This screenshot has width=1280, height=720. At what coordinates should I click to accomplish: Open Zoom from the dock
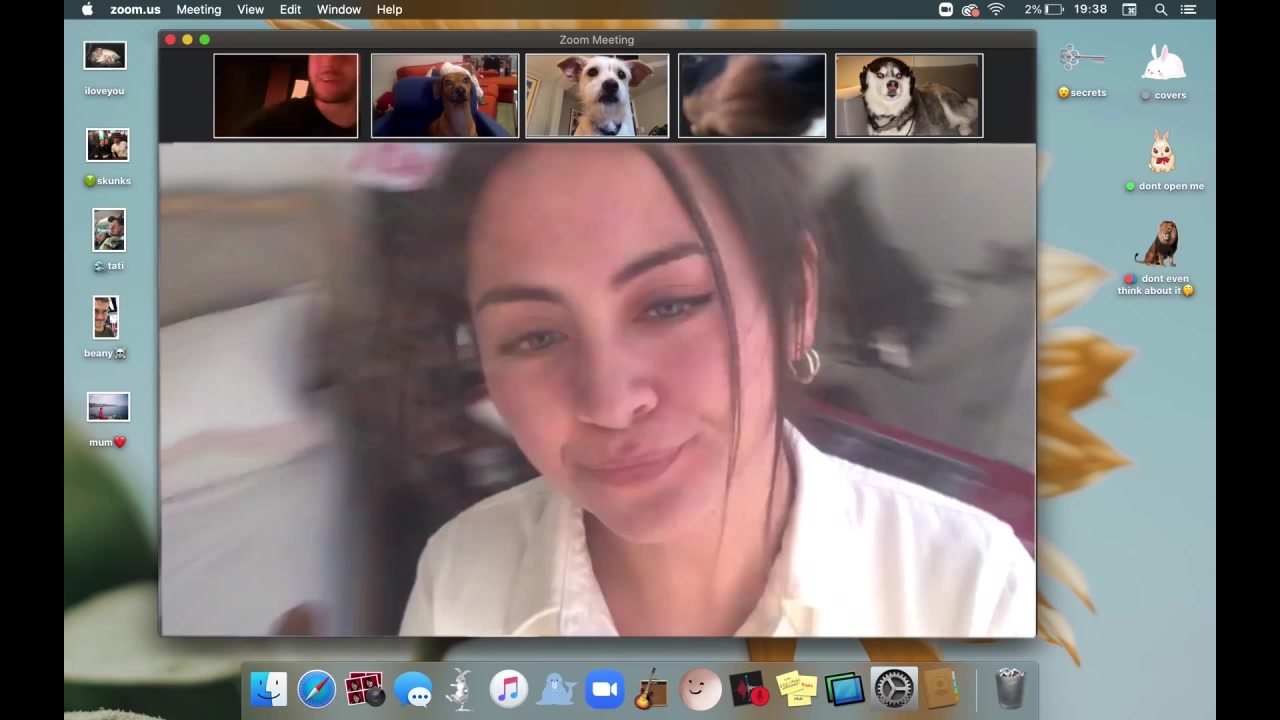pyautogui.click(x=604, y=690)
